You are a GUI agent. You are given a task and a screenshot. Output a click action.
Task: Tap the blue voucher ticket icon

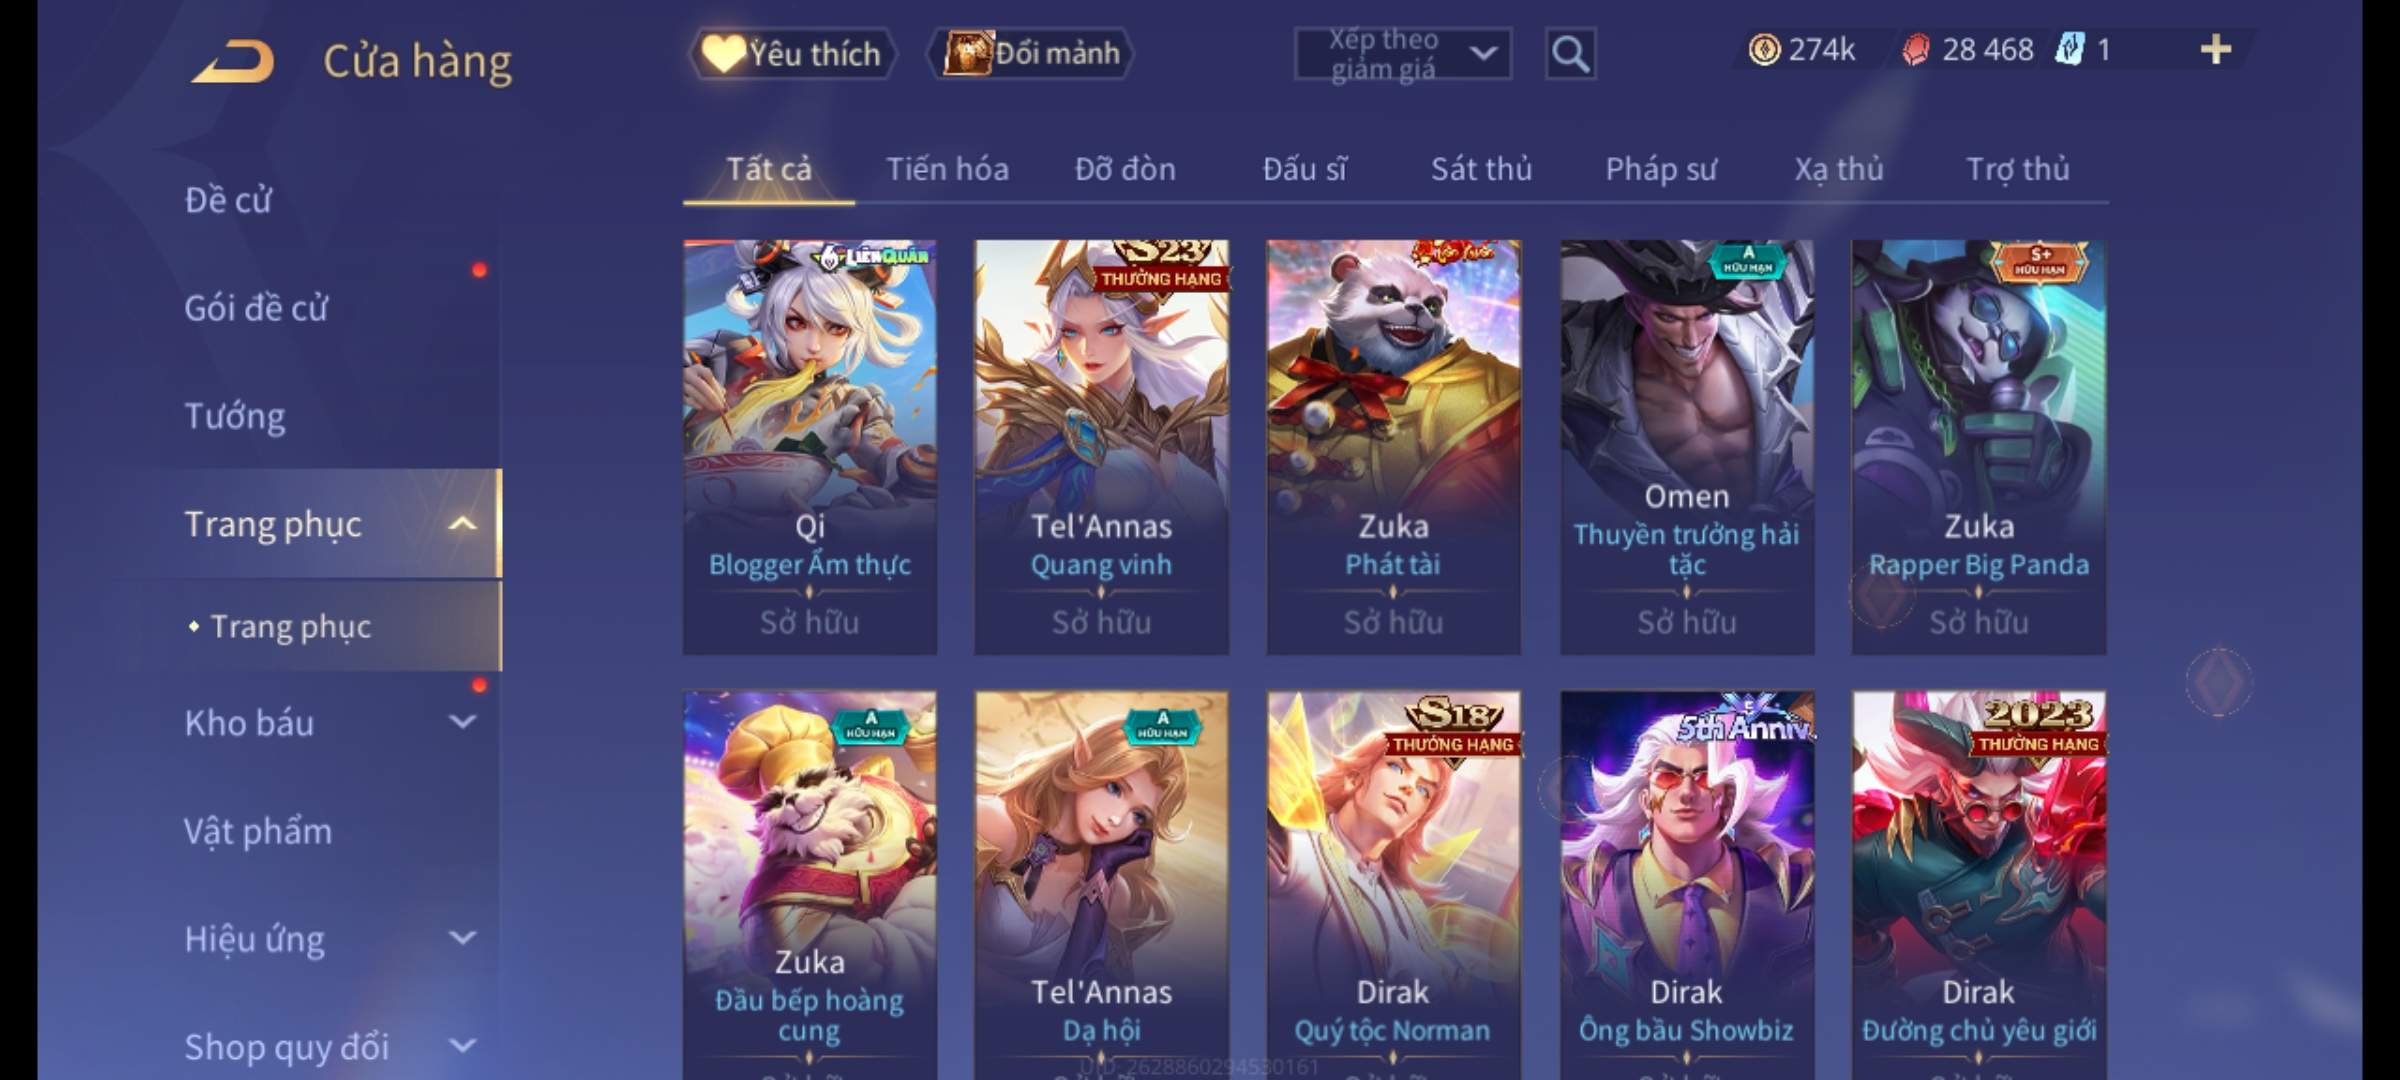click(x=2070, y=49)
